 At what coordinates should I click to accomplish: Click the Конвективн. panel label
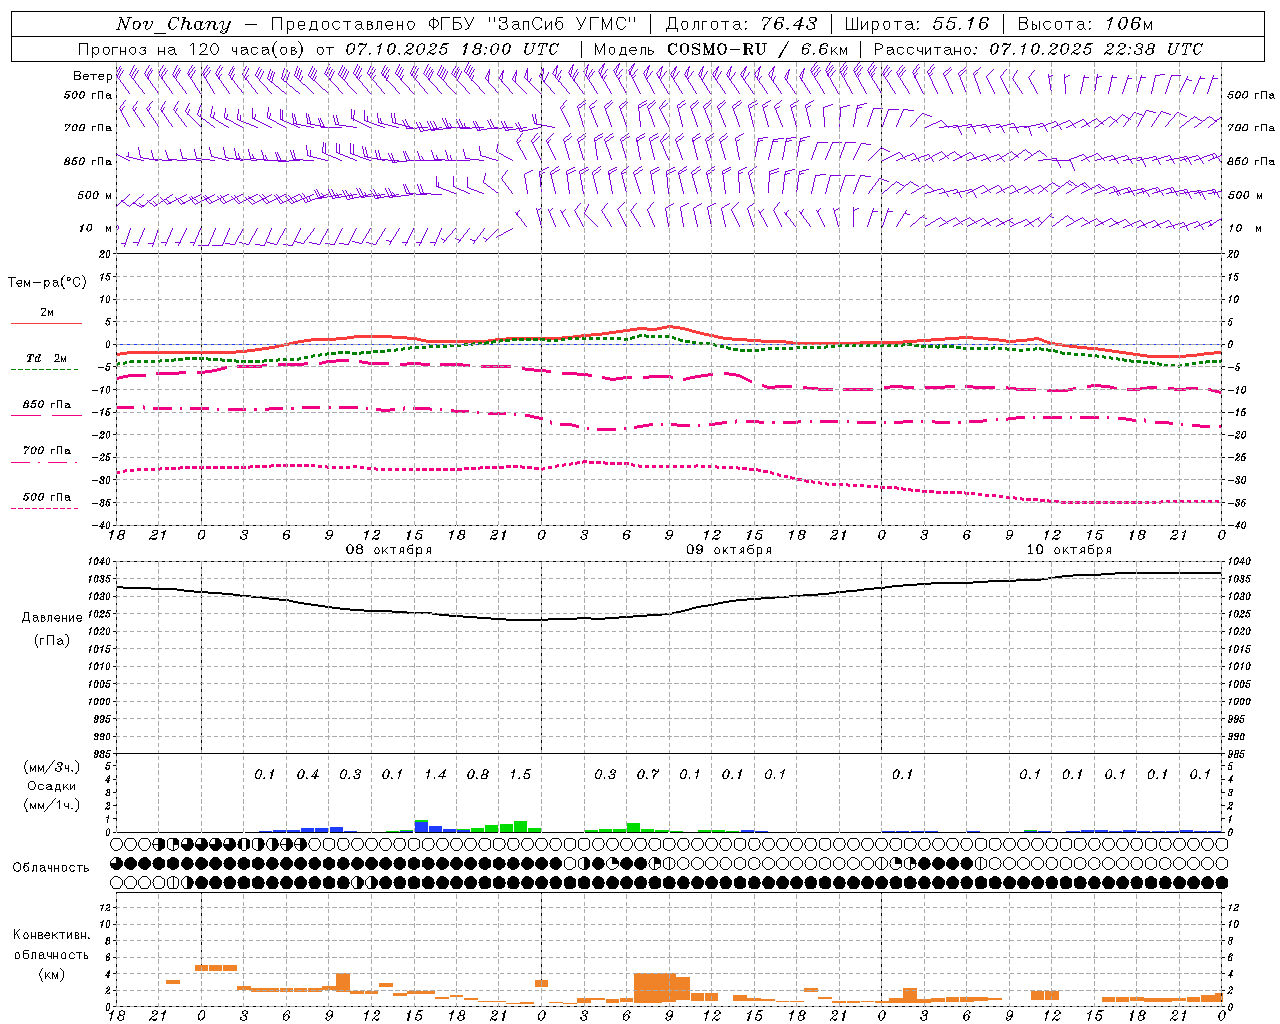[51, 935]
